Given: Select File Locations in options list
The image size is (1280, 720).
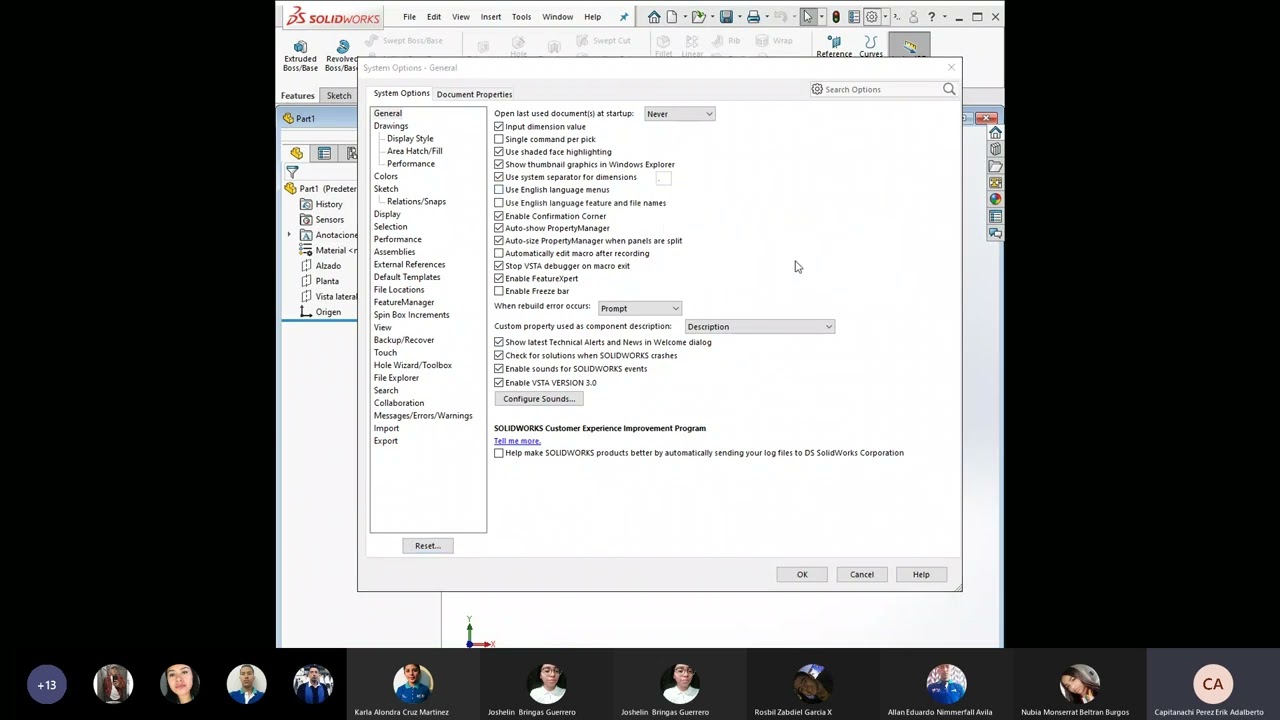Looking at the screenshot, I should pos(399,290).
